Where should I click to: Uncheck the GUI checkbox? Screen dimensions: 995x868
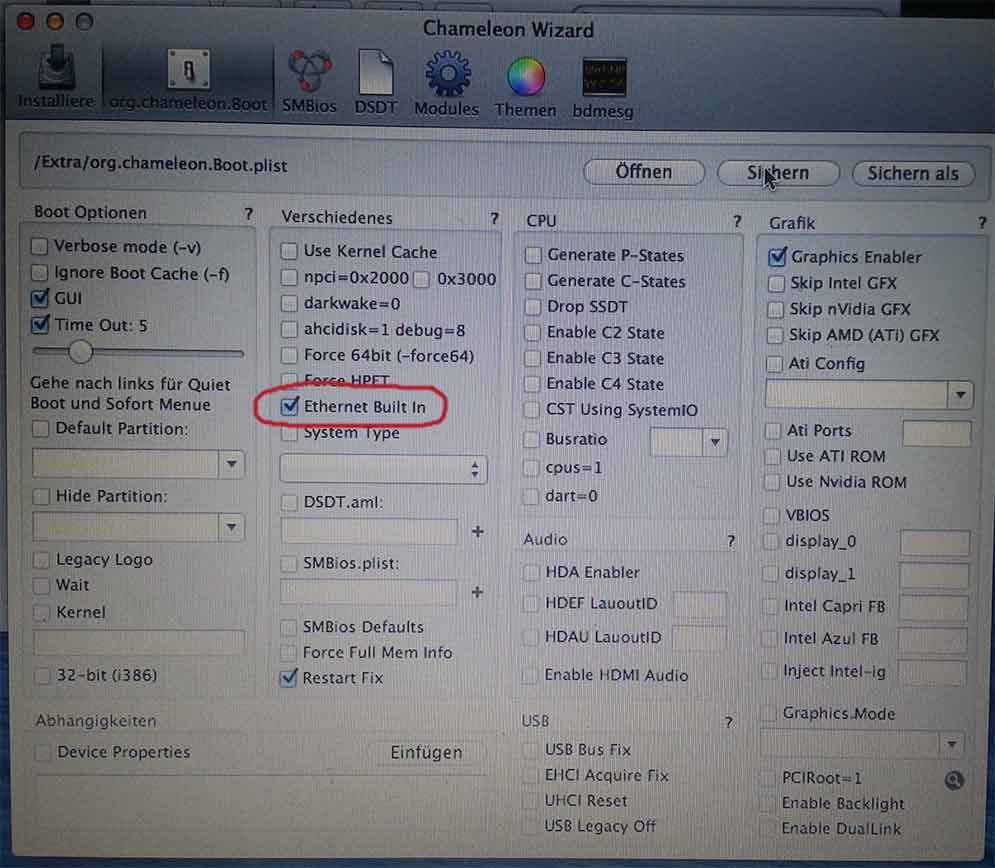pyautogui.click(x=40, y=298)
